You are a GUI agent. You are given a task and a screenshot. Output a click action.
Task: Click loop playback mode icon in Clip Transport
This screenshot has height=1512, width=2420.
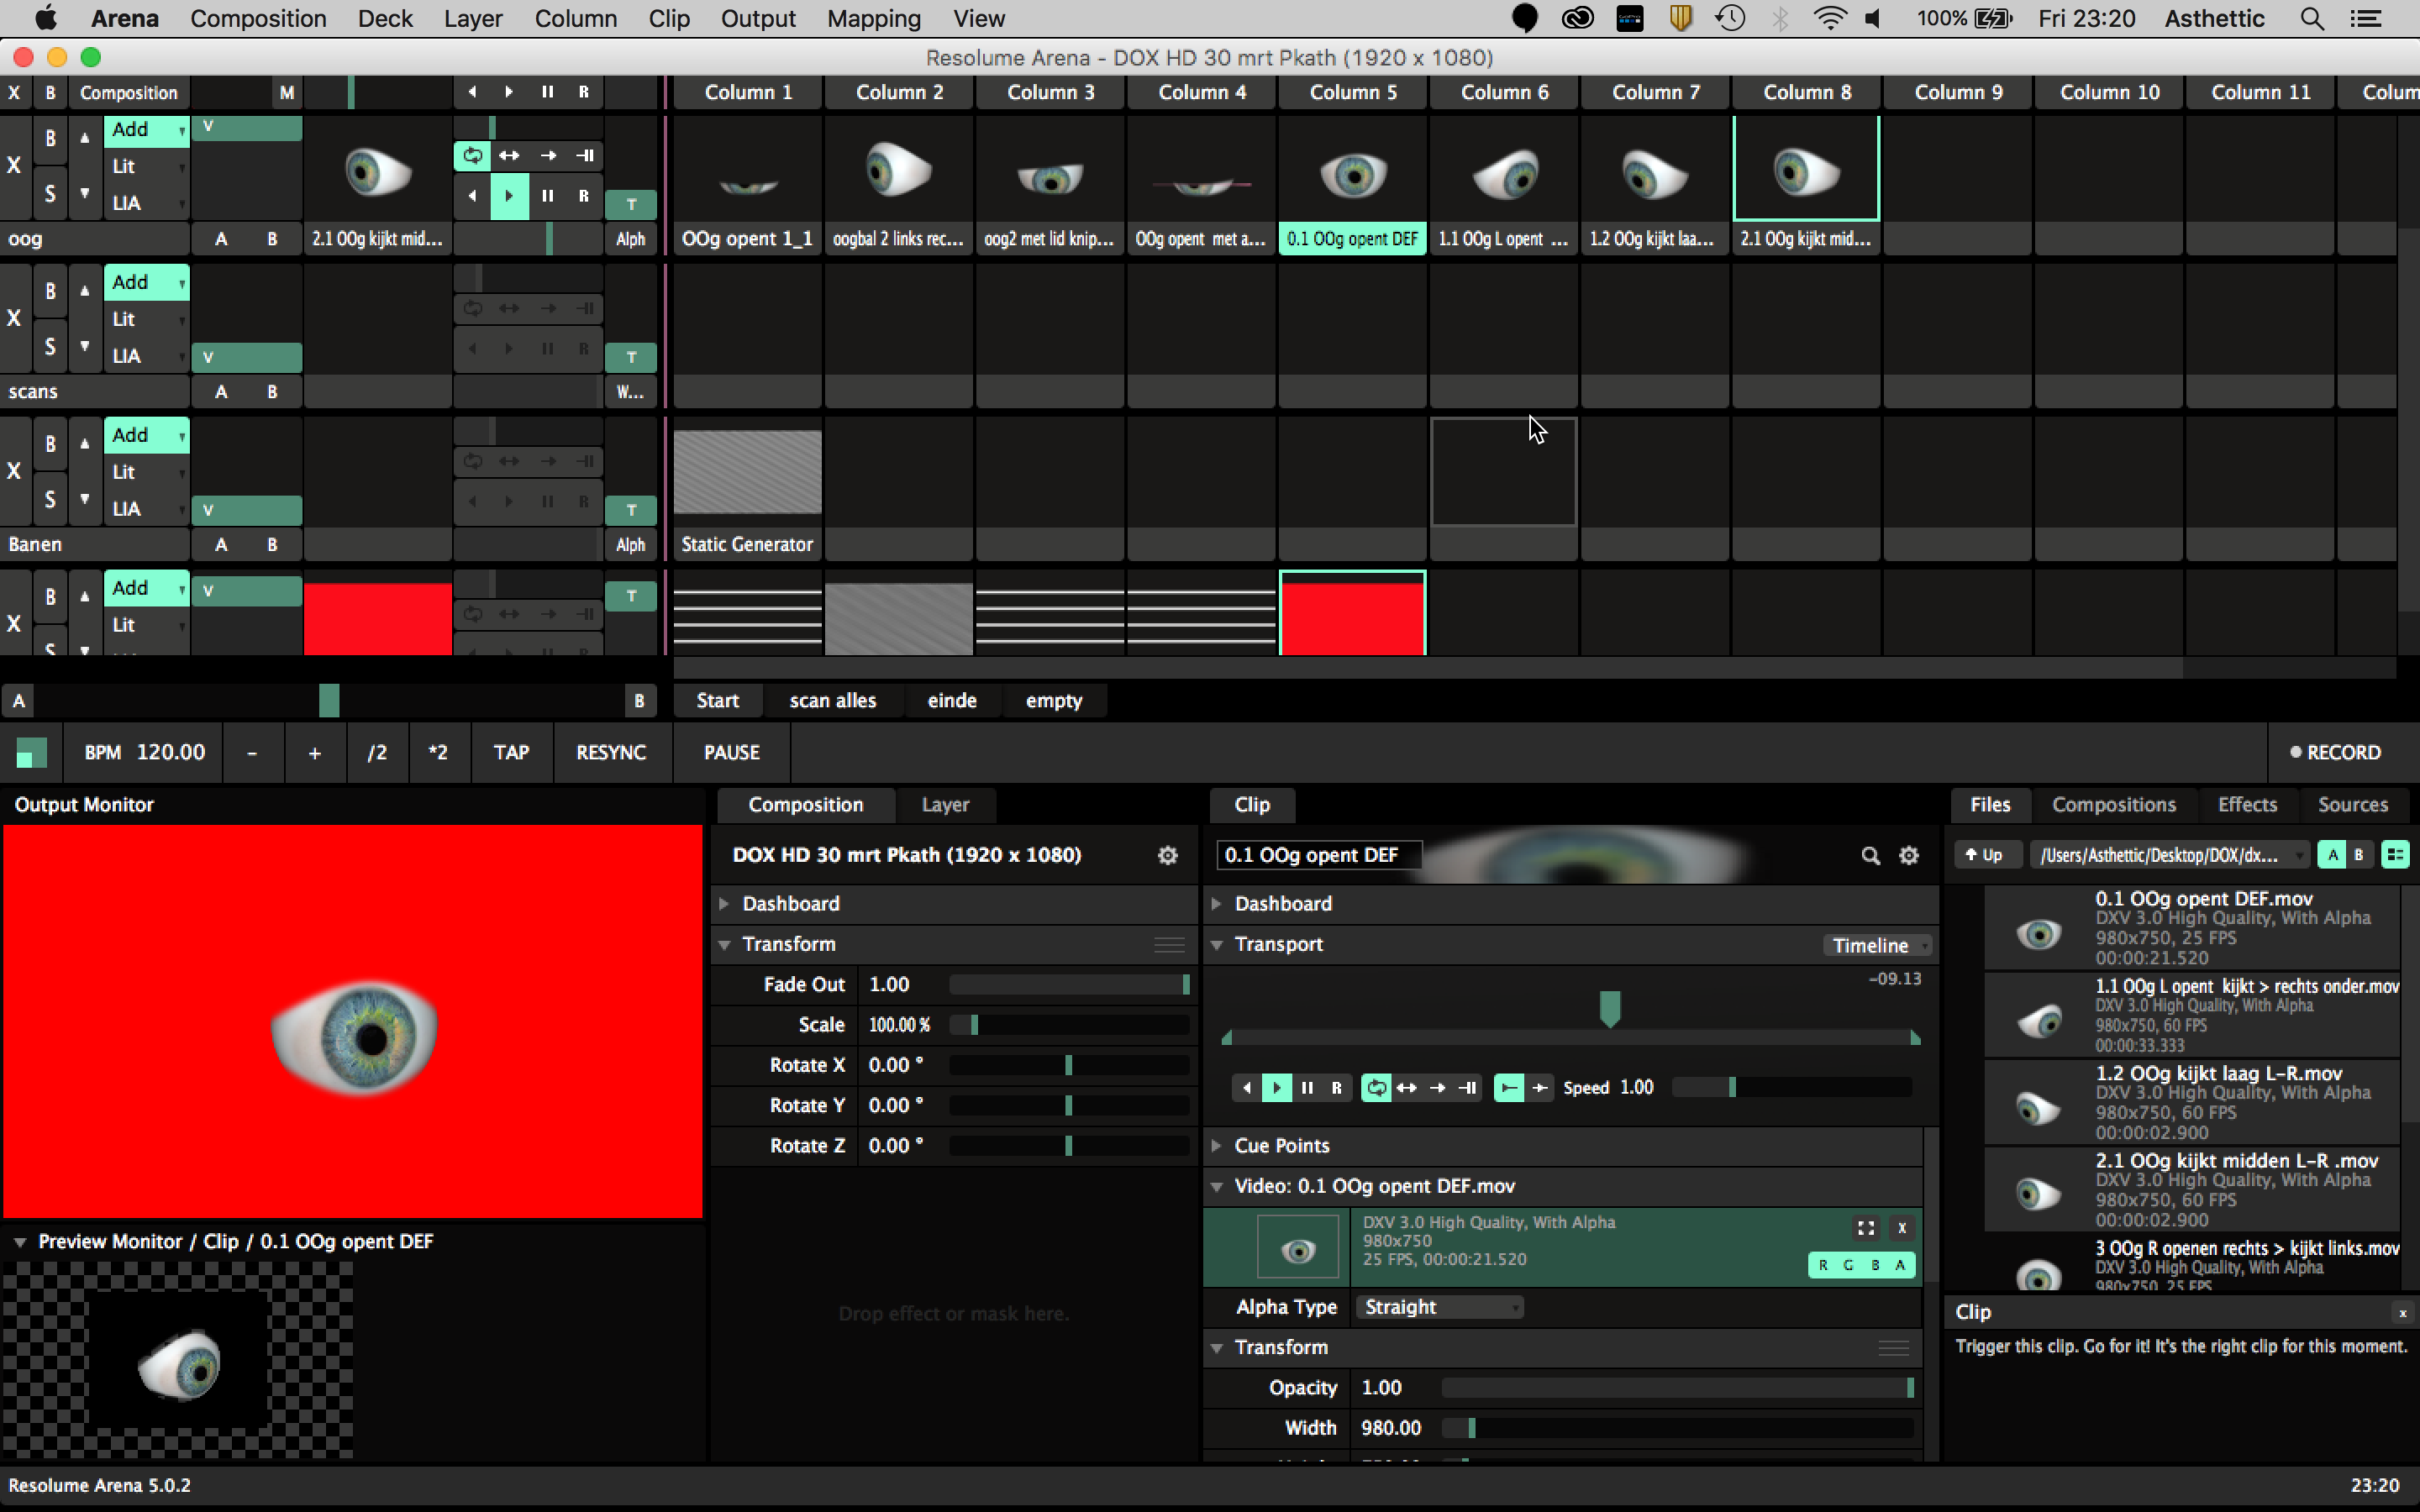pos(1376,1088)
